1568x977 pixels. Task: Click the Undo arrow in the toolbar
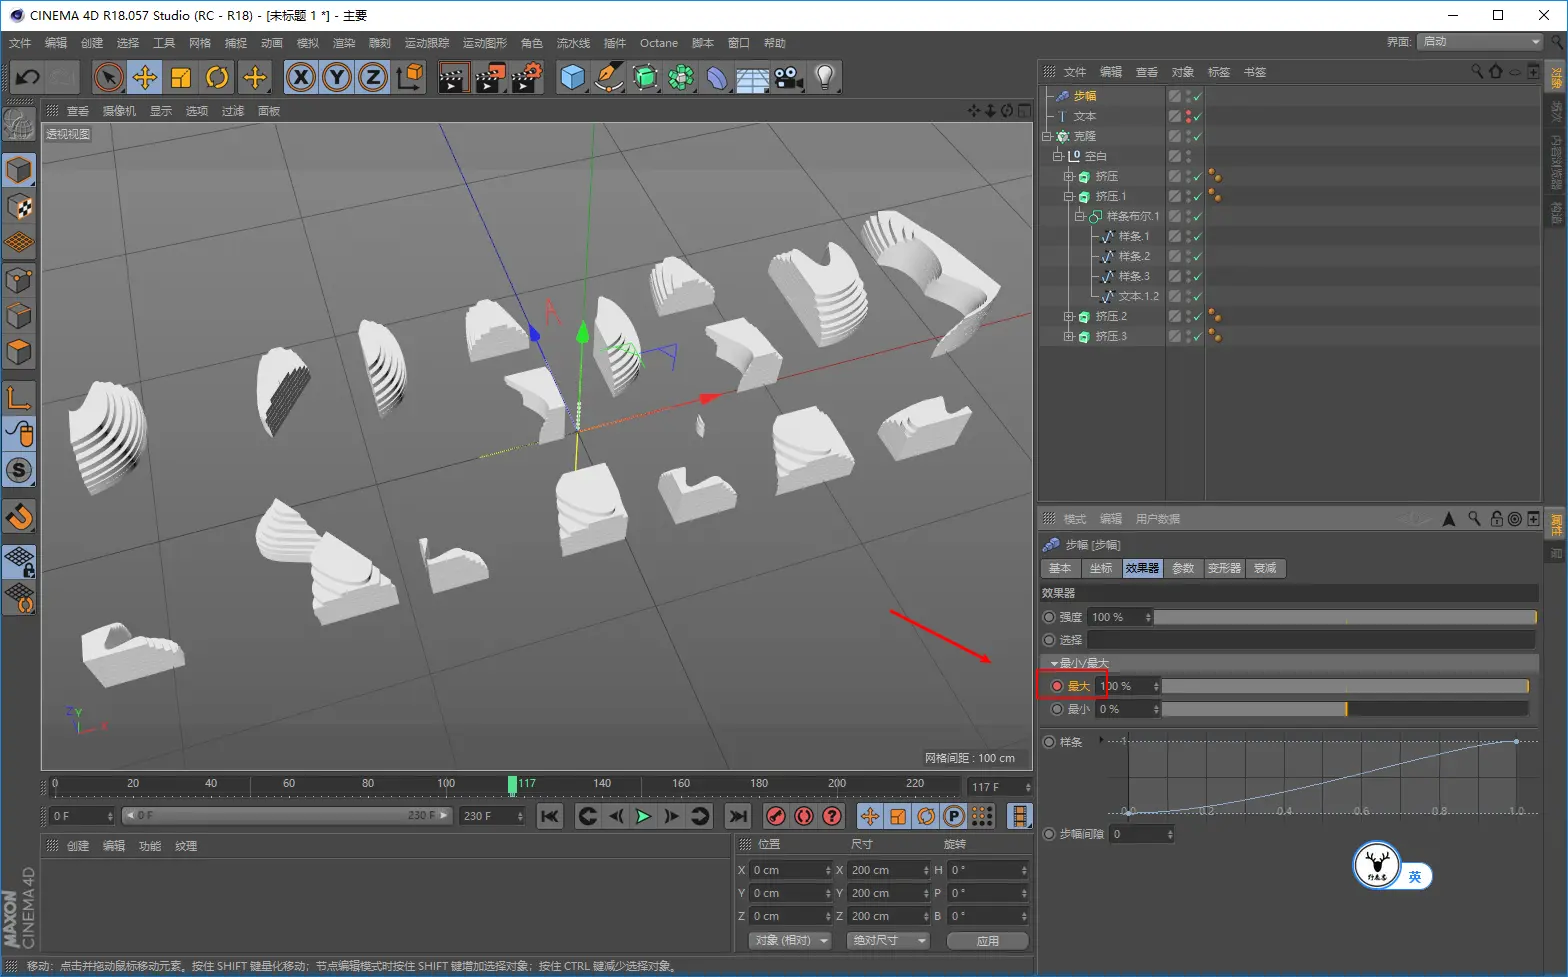pos(28,77)
